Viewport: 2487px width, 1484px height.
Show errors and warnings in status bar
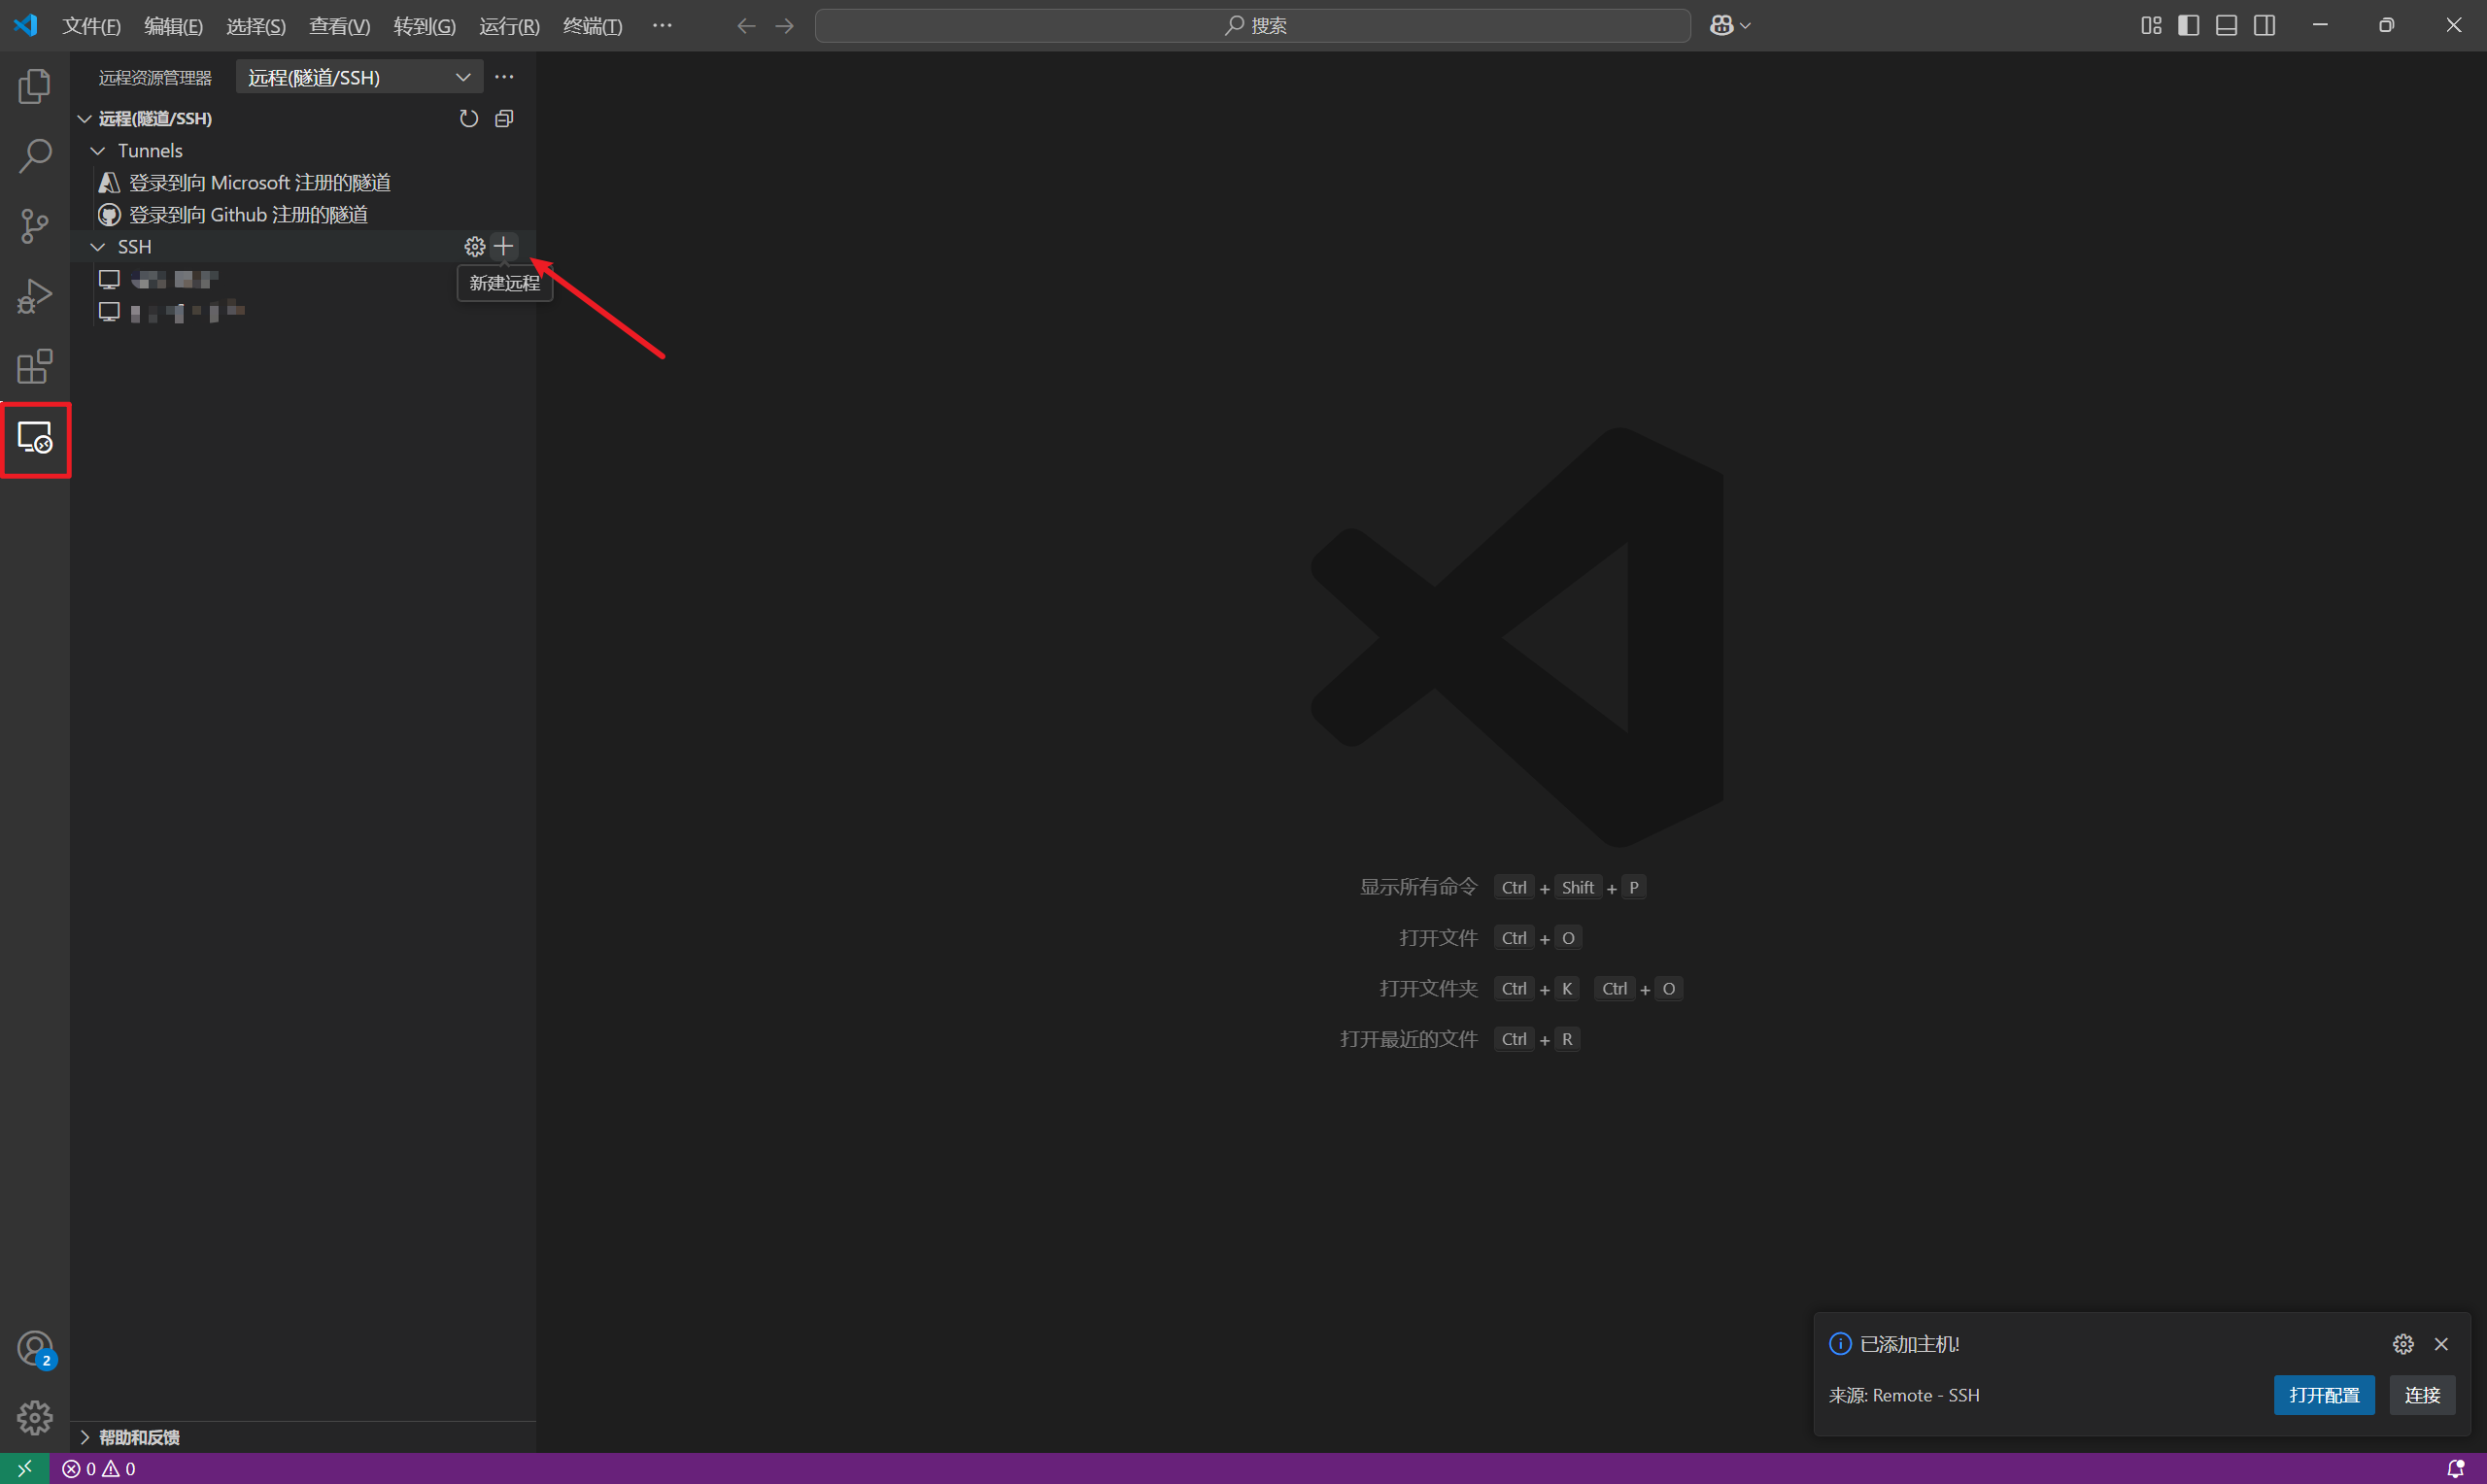99,1468
